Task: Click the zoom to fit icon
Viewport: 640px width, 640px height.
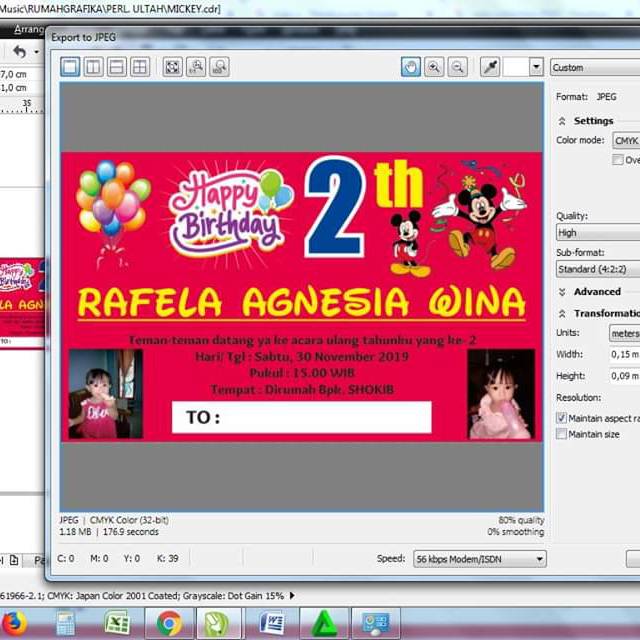Action: click(x=172, y=67)
